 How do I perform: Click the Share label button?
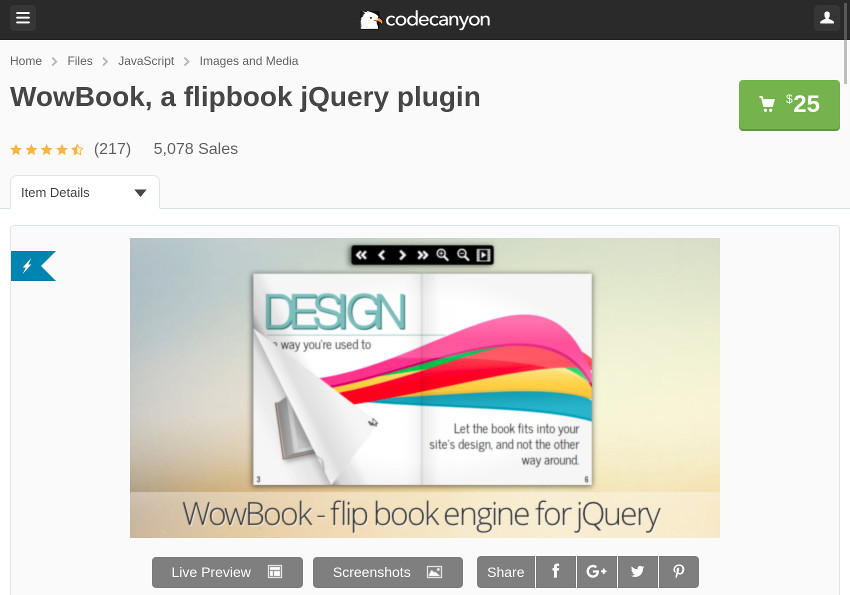(x=506, y=572)
